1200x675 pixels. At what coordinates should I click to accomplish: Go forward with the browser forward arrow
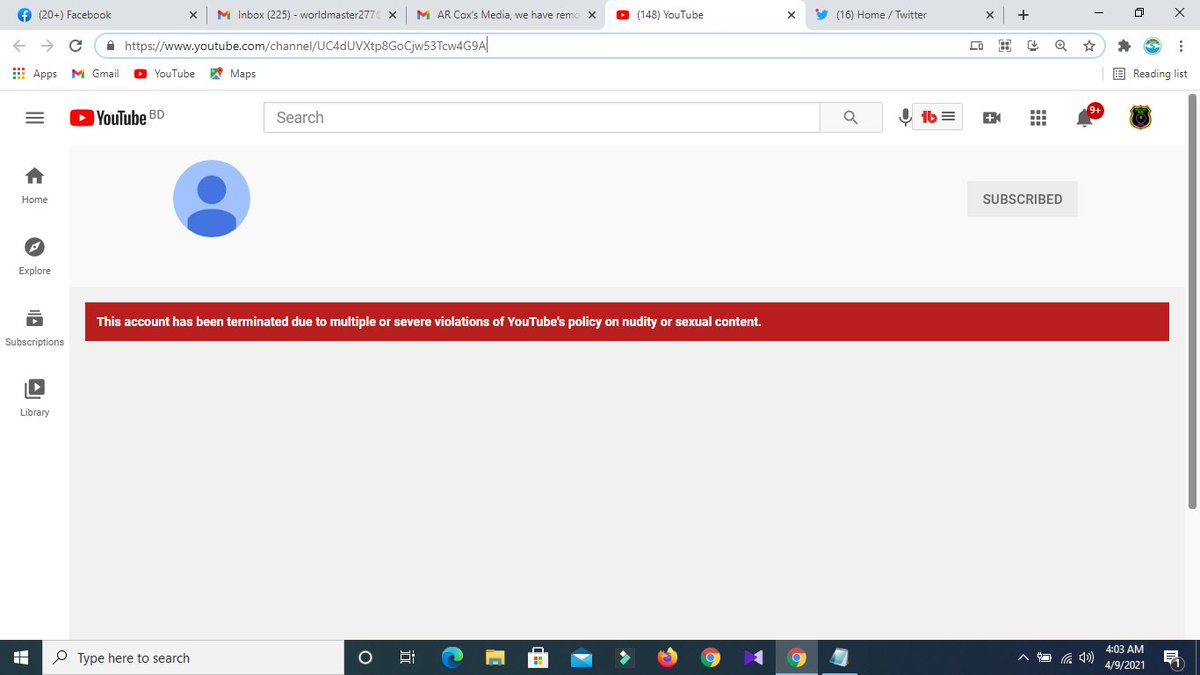(47, 45)
